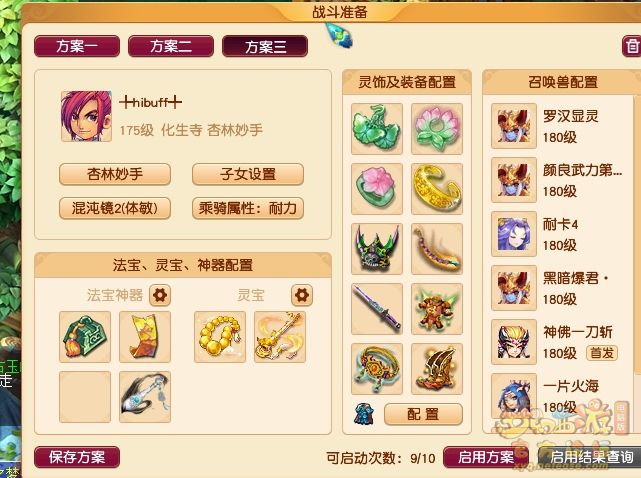Select the 方案三 tab

(265, 46)
